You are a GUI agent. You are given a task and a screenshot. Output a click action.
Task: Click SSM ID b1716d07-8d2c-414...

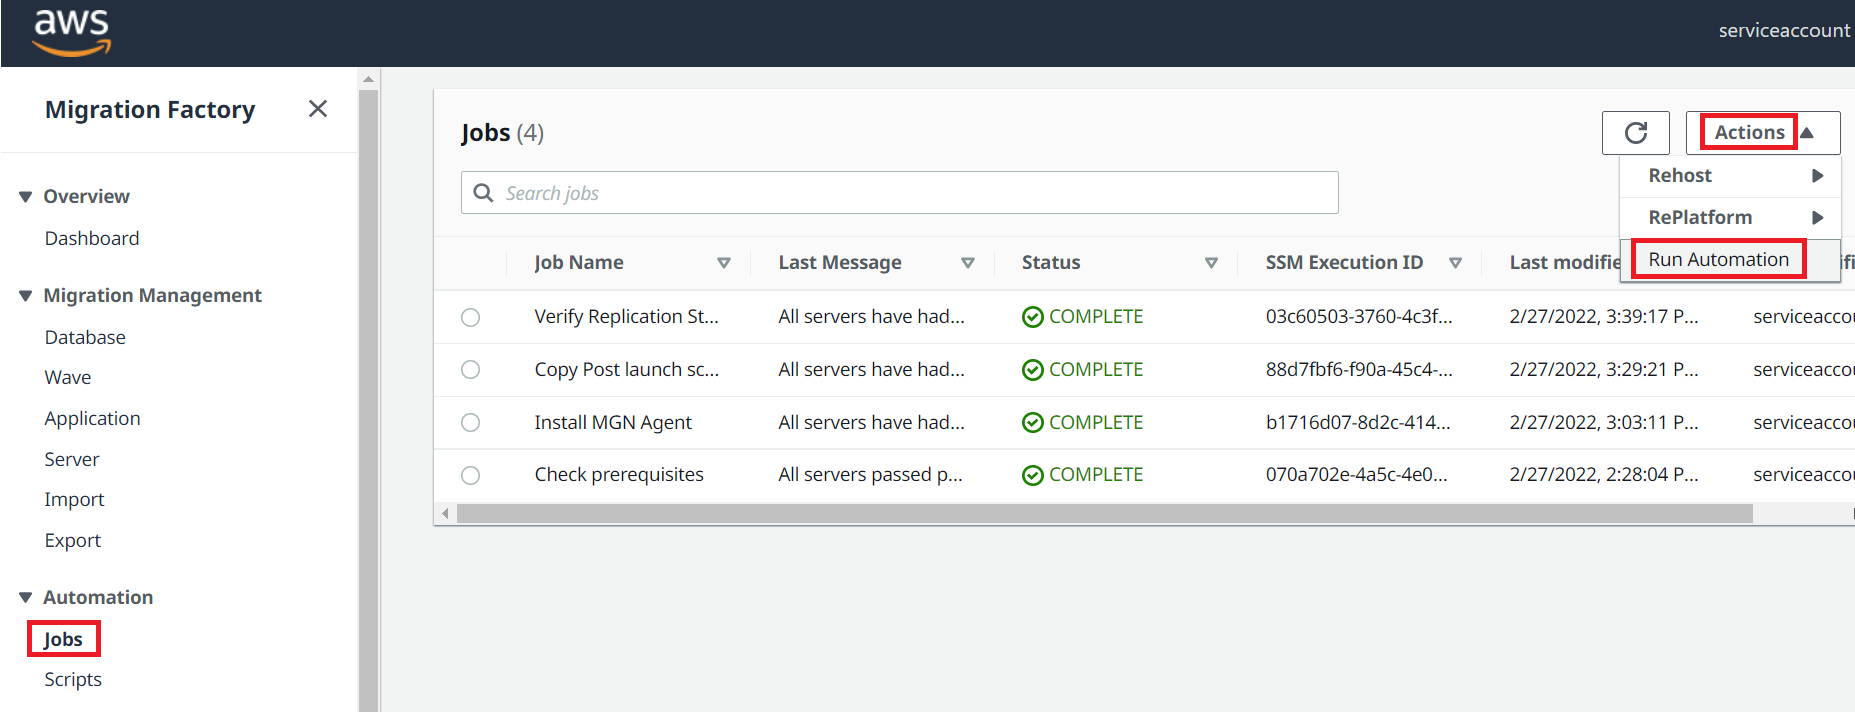click(1358, 423)
